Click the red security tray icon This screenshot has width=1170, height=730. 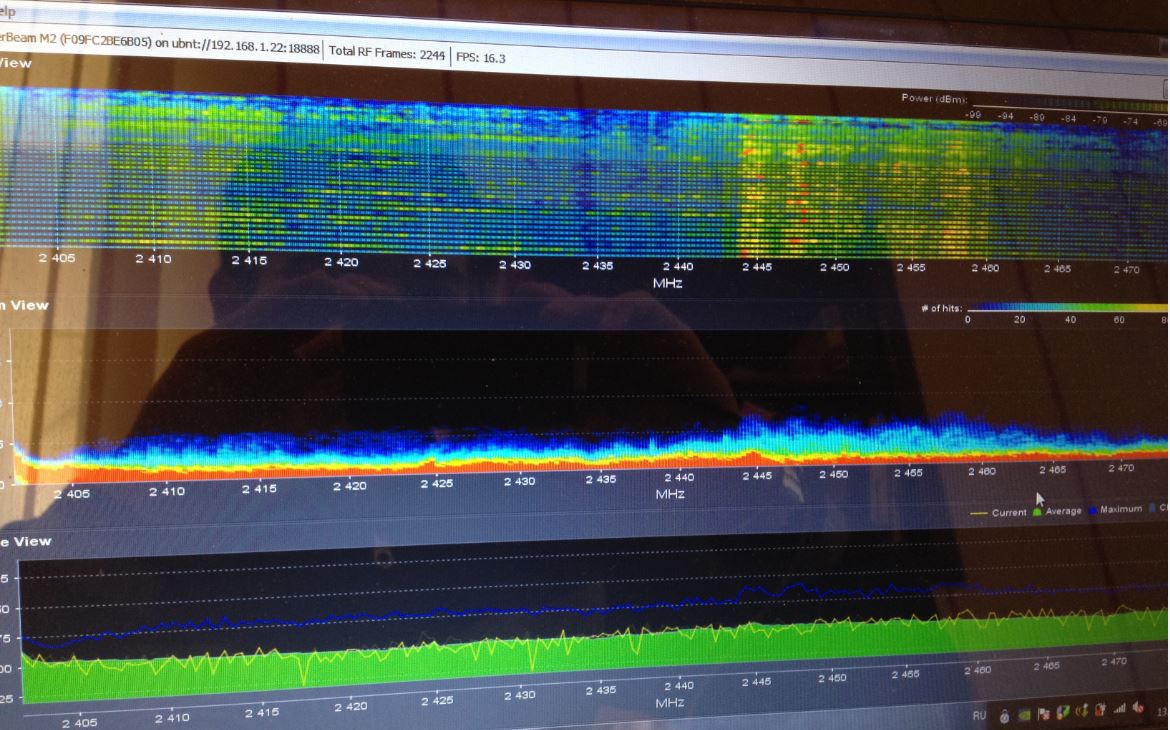click(x=1100, y=710)
